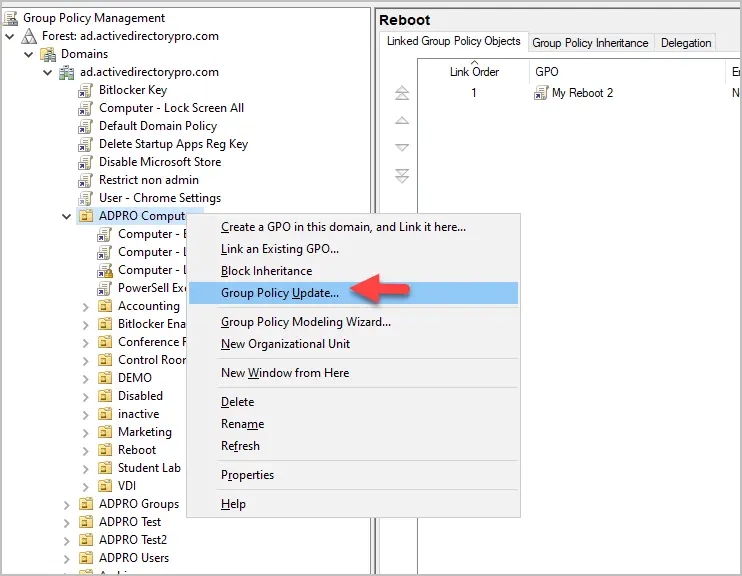The height and width of the screenshot is (576, 742).
Task: Click the Default Domain Policy GPO icon
Action: coord(86,126)
